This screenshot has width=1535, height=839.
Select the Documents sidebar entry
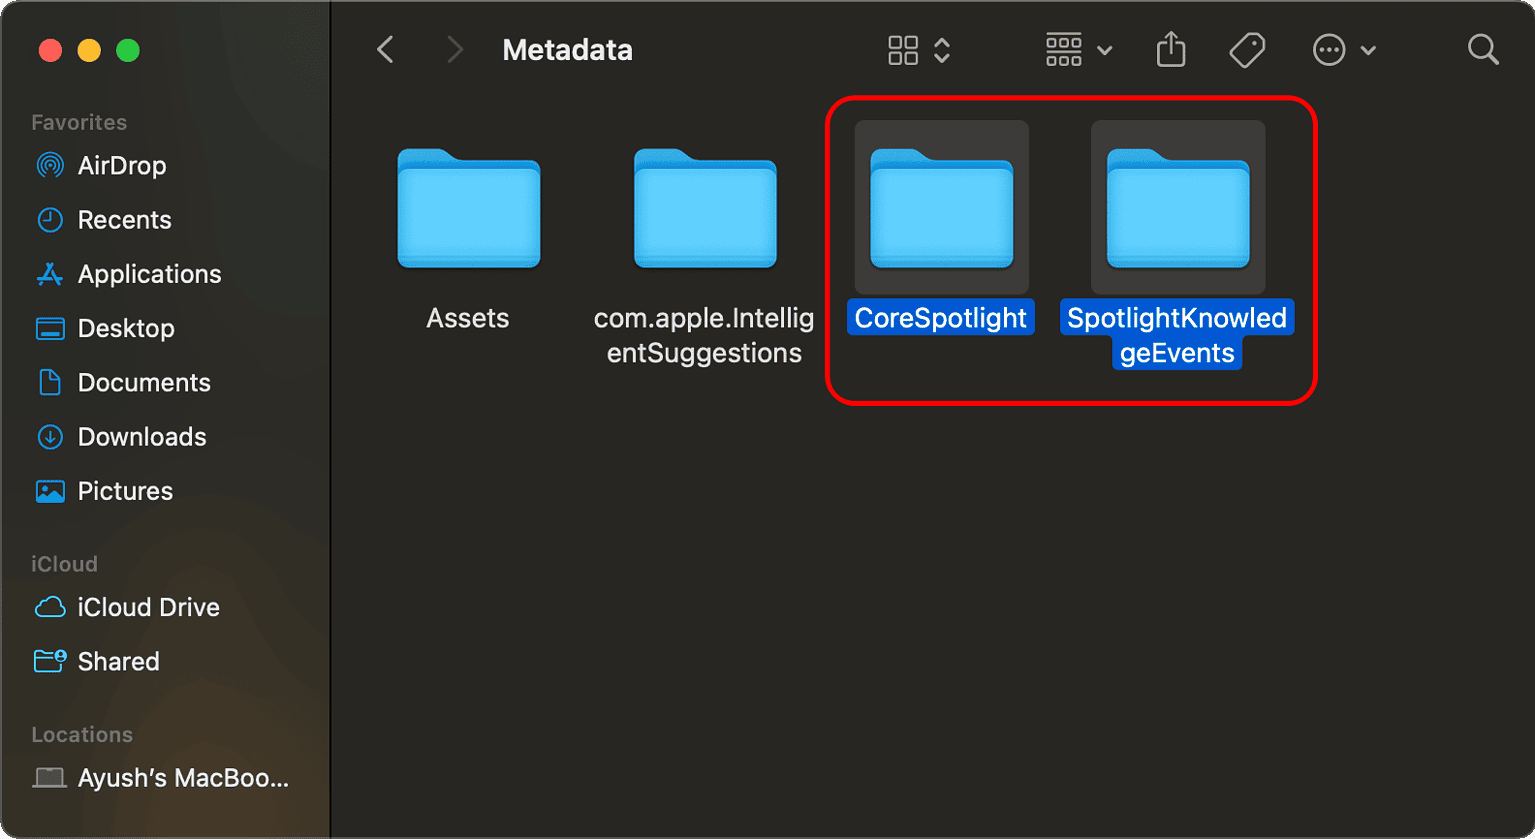click(143, 382)
